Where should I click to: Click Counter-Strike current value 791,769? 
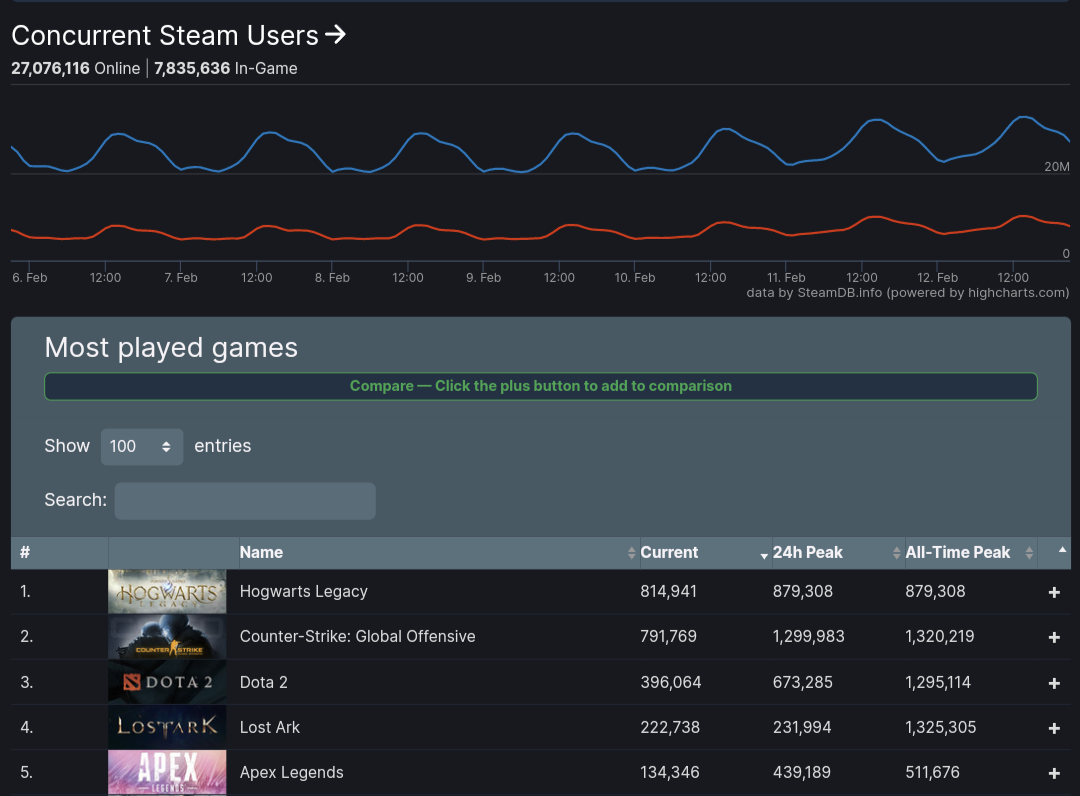click(x=669, y=636)
